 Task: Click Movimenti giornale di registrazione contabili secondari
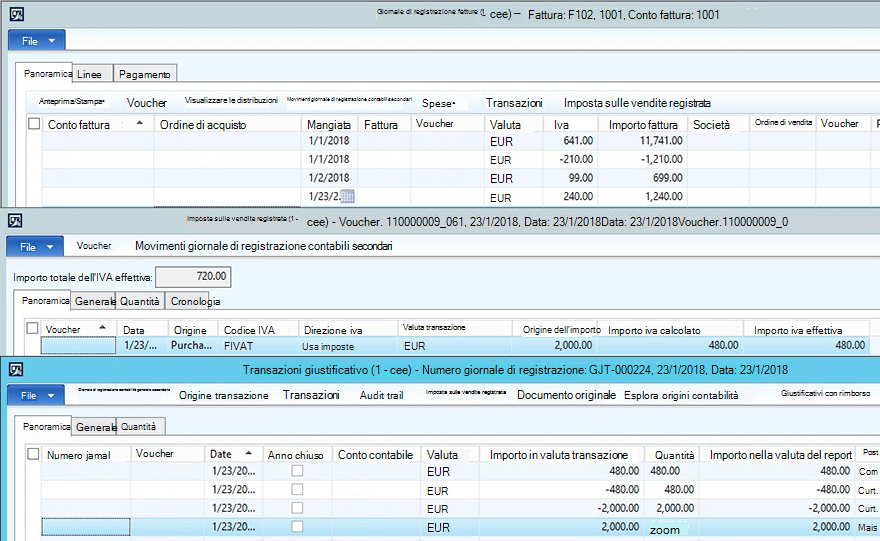coord(264,246)
